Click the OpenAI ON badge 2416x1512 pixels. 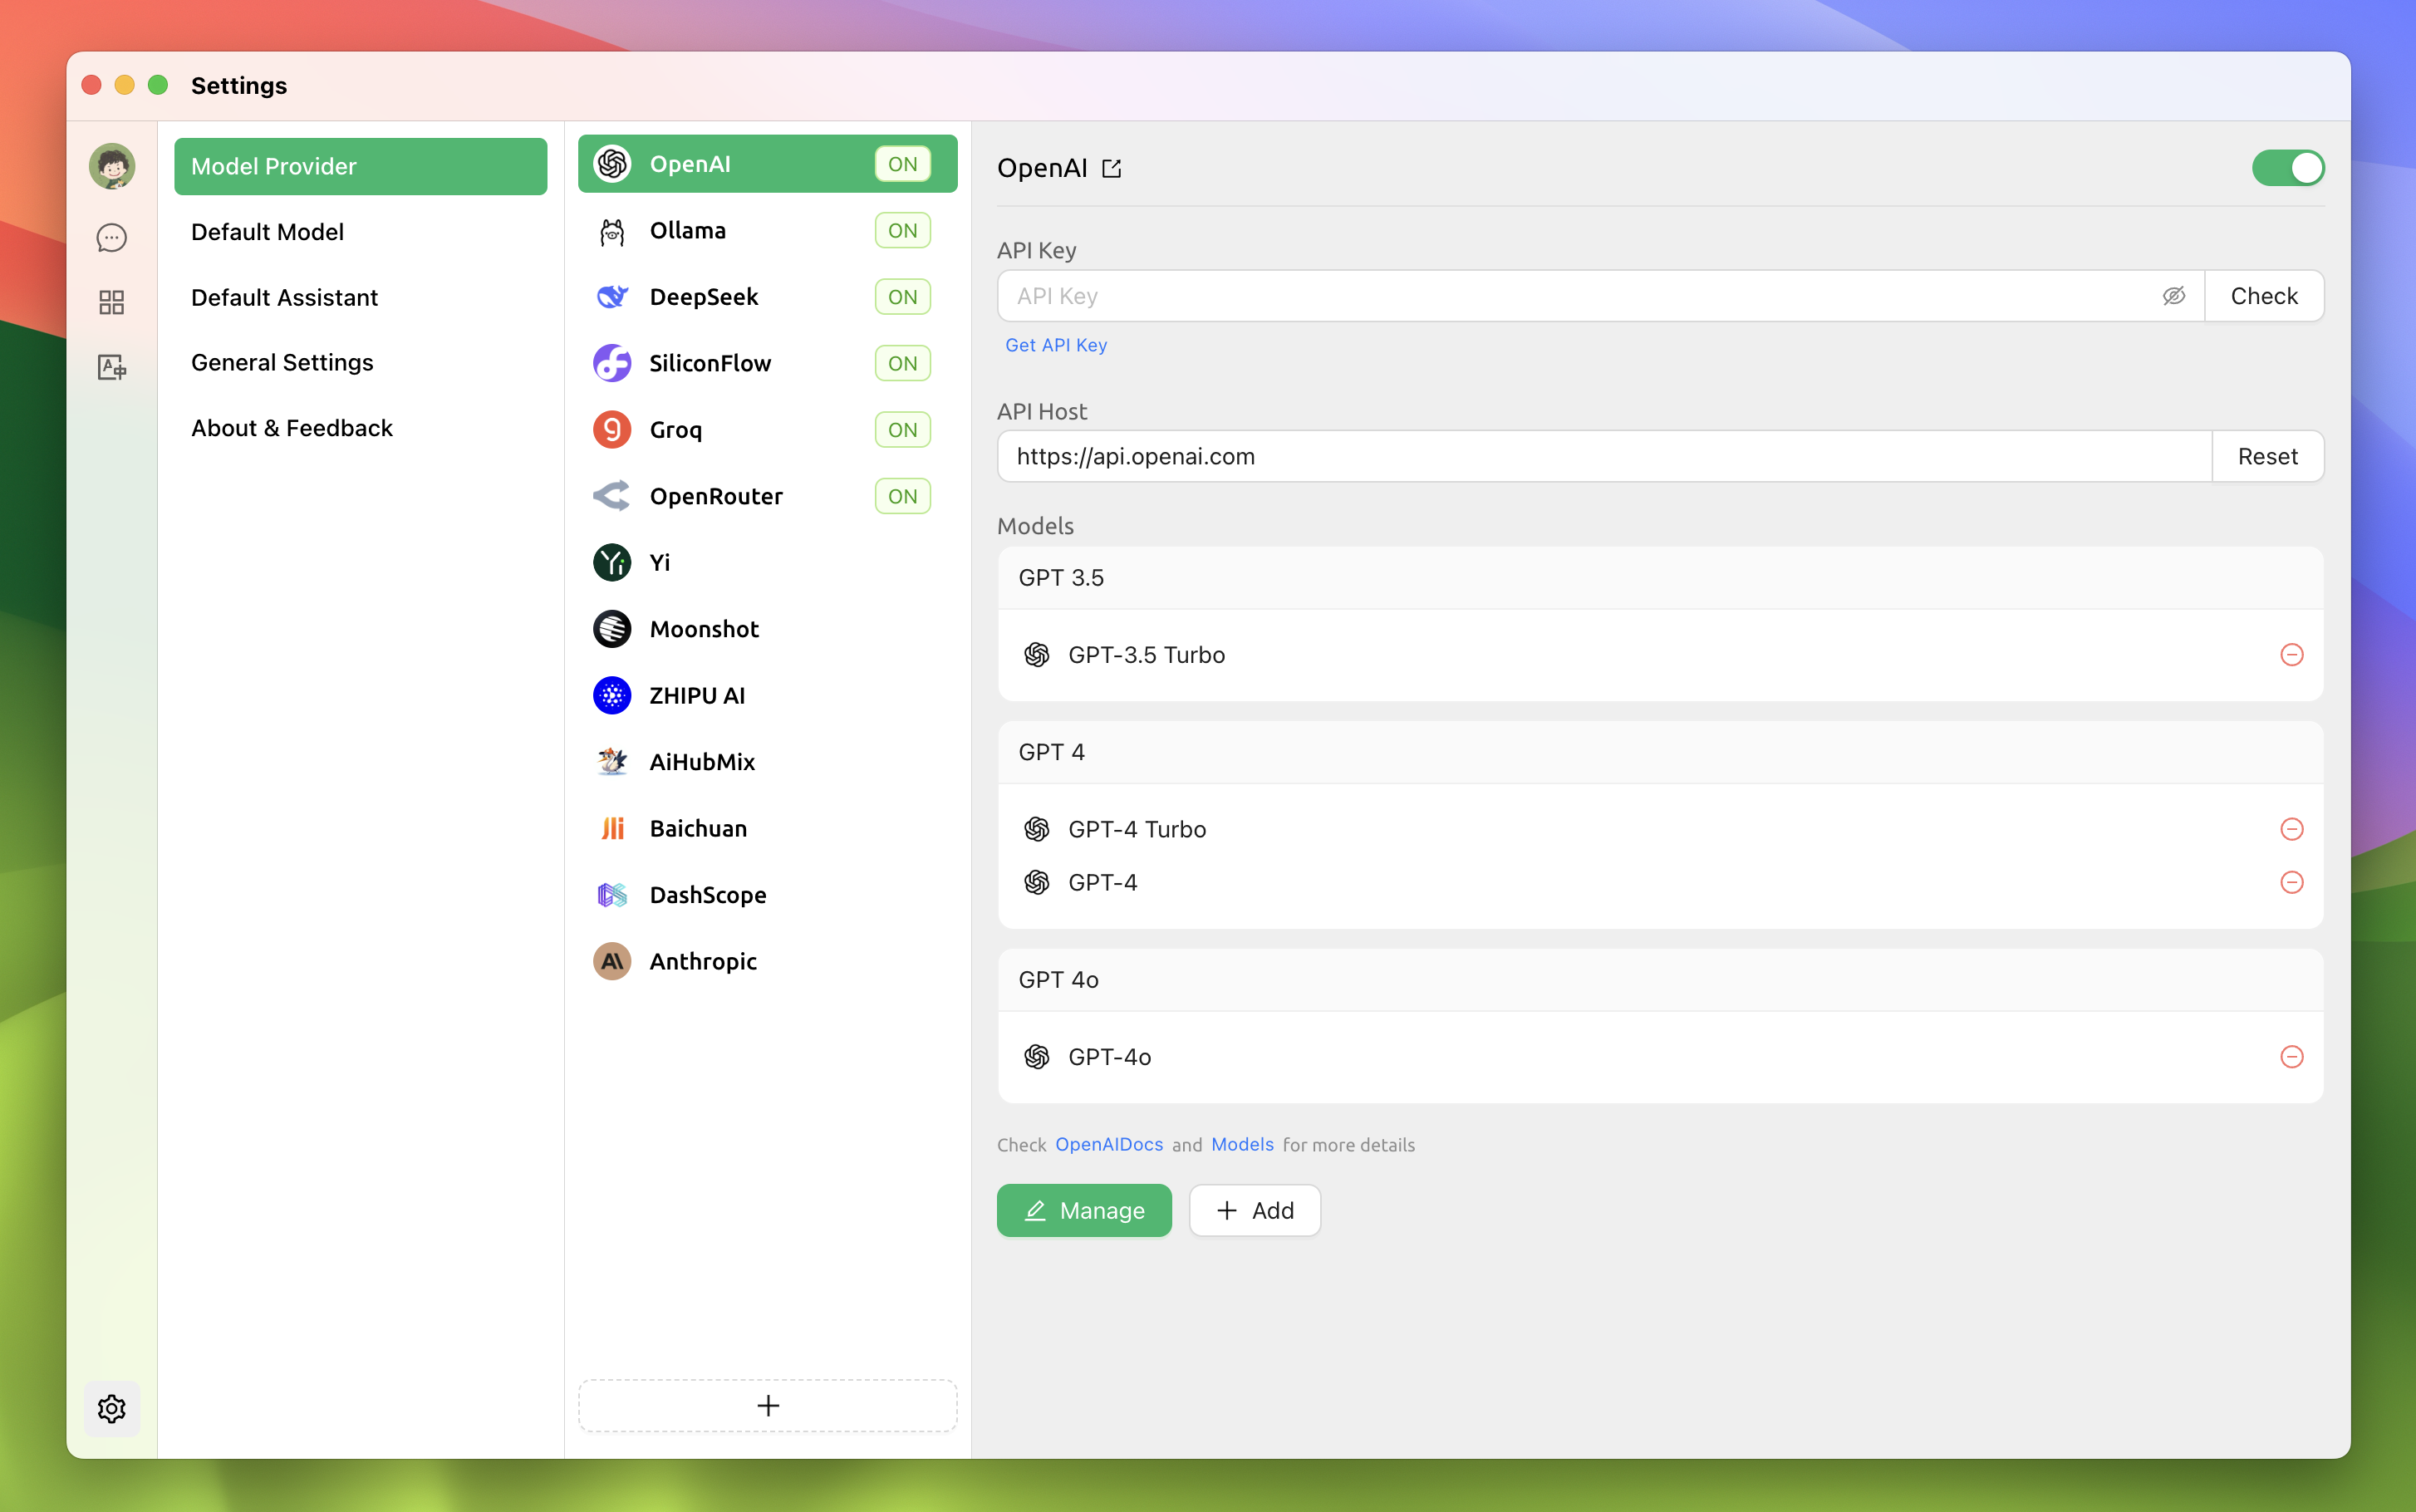point(902,164)
